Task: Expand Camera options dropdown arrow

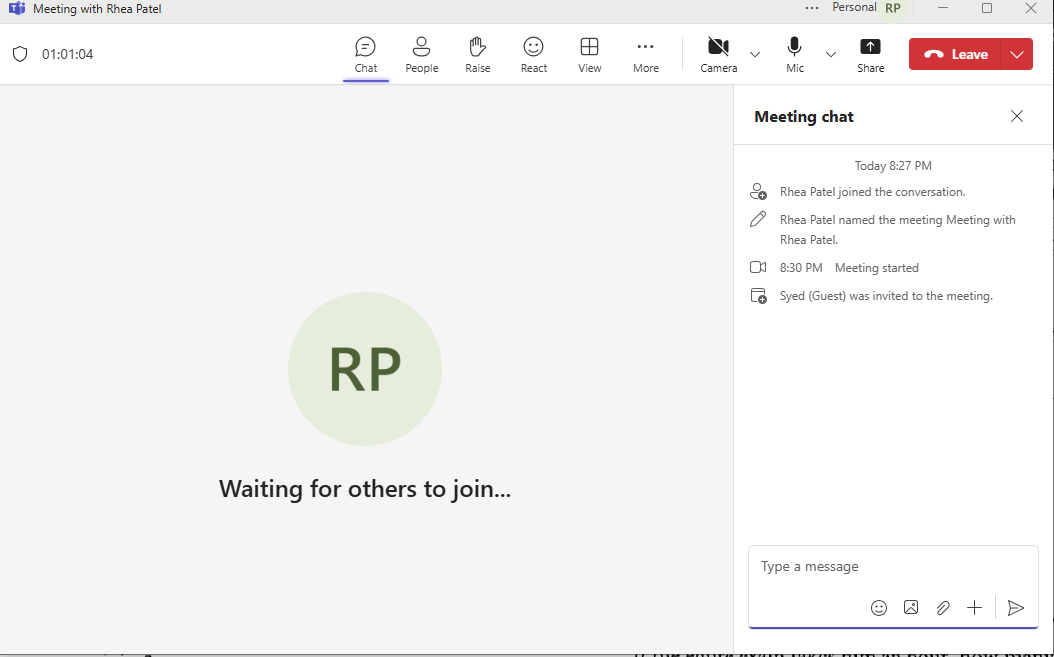Action: [755, 54]
